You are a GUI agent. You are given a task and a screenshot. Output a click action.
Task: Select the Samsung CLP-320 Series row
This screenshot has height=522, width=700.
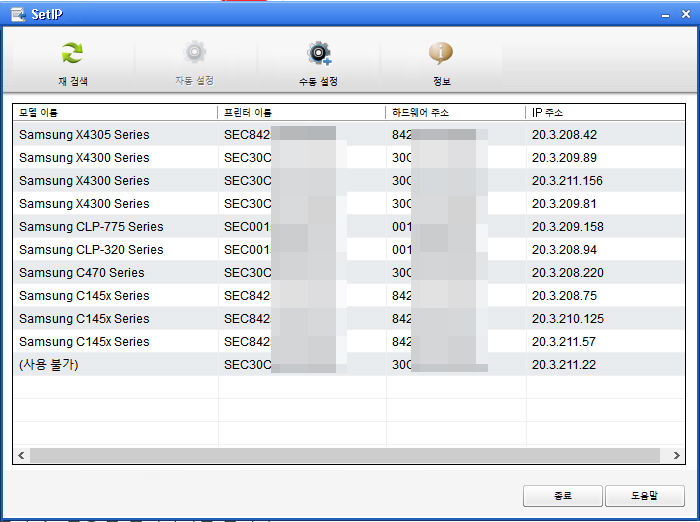[x=349, y=250]
